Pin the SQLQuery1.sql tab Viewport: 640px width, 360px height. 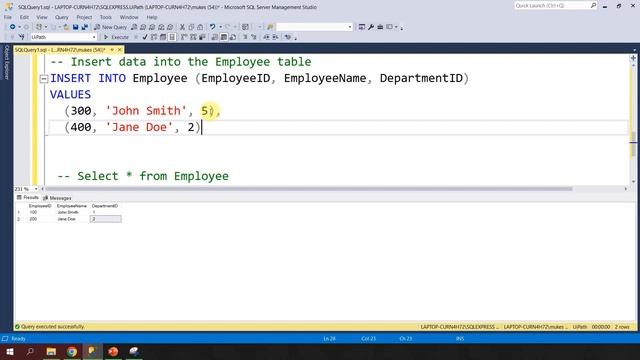[x=112, y=50]
